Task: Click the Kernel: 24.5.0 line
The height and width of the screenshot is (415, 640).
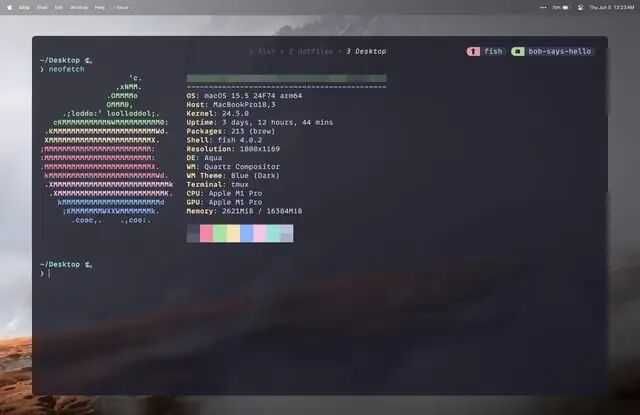Action: pyautogui.click(x=218, y=113)
